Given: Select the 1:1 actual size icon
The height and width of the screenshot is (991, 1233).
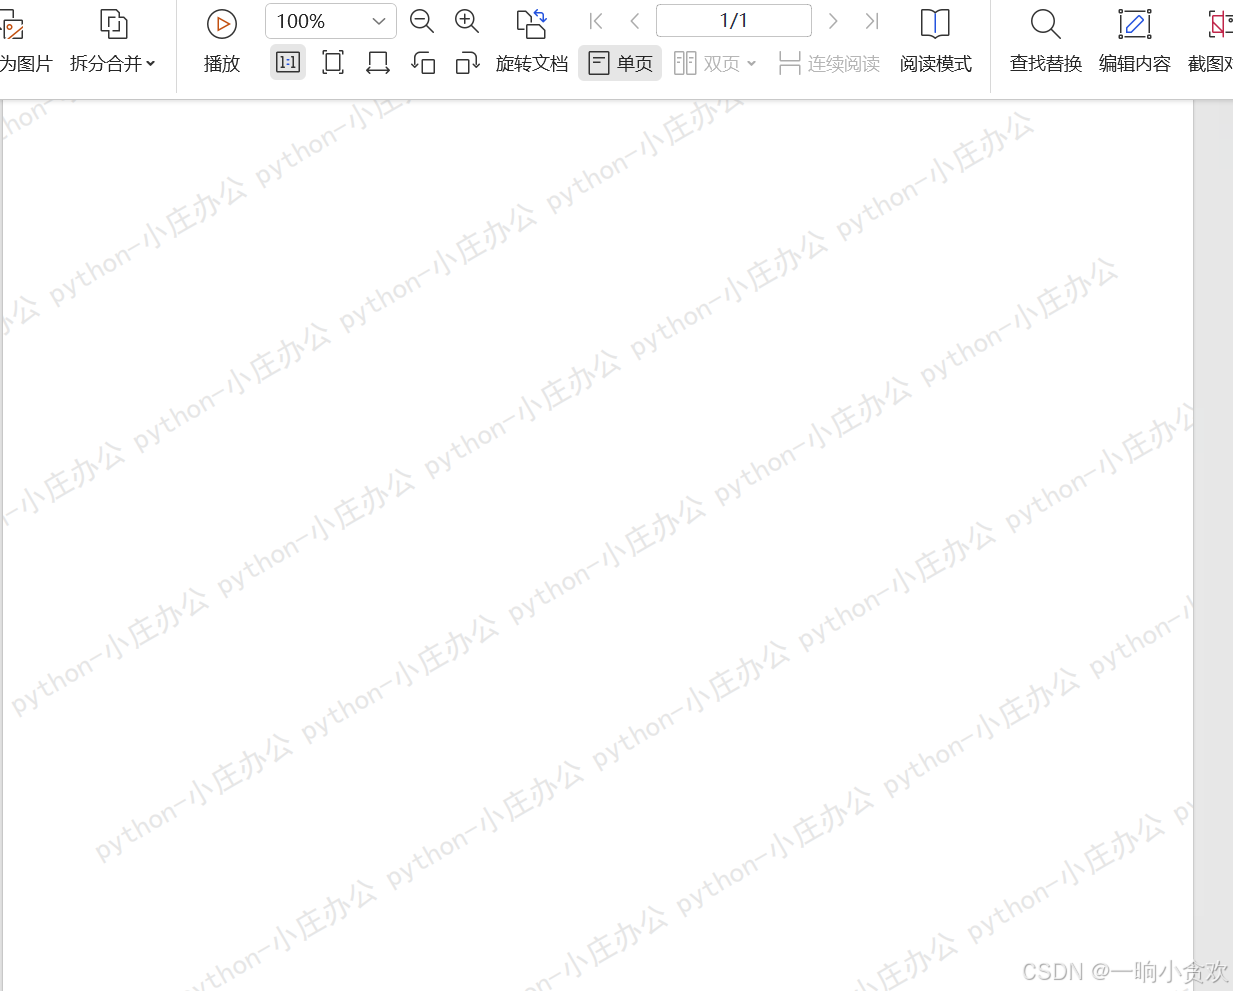Looking at the screenshot, I should [x=288, y=63].
